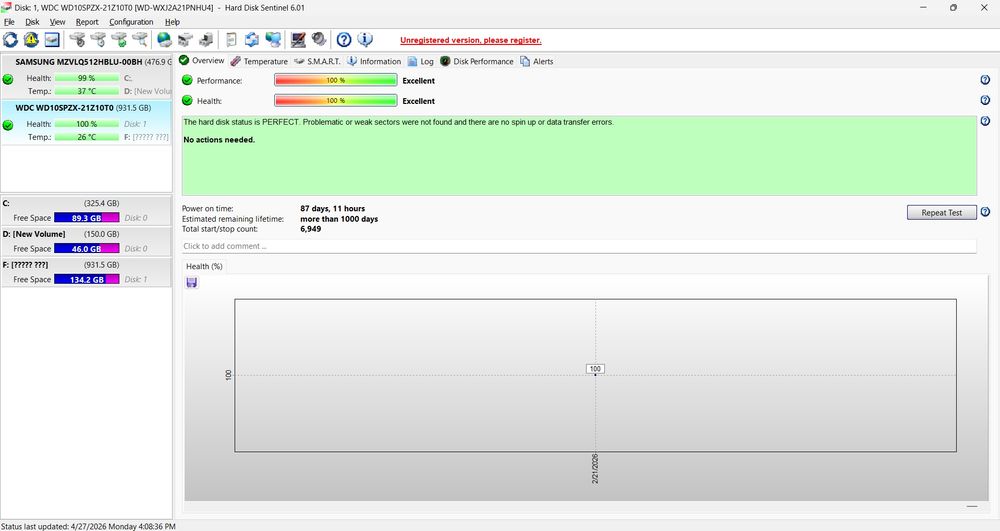The height and width of the screenshot is (531, 1000).
Task: Click the Unregistered version, please register link
Action: [471, 40]
